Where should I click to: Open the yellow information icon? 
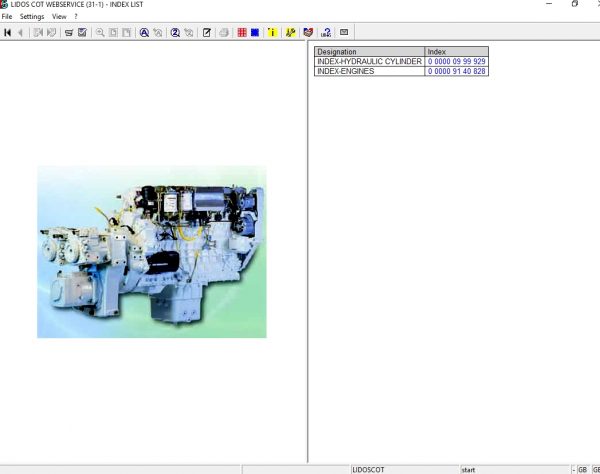(x=272, y=33)
